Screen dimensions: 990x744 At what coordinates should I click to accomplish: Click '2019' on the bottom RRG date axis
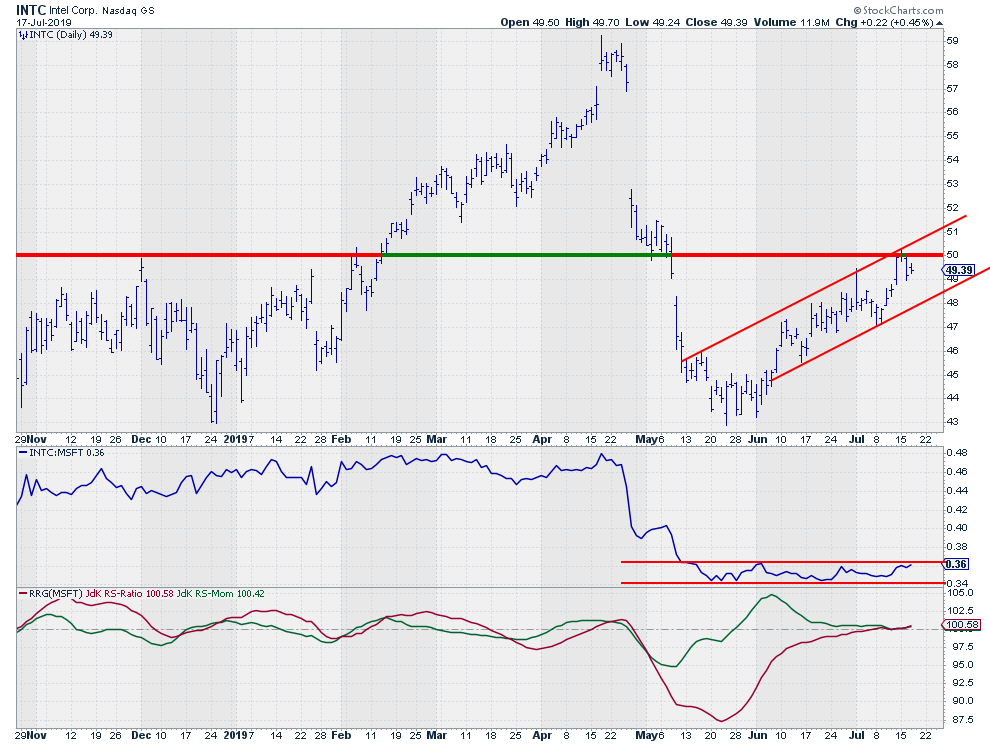click(236, 735)
